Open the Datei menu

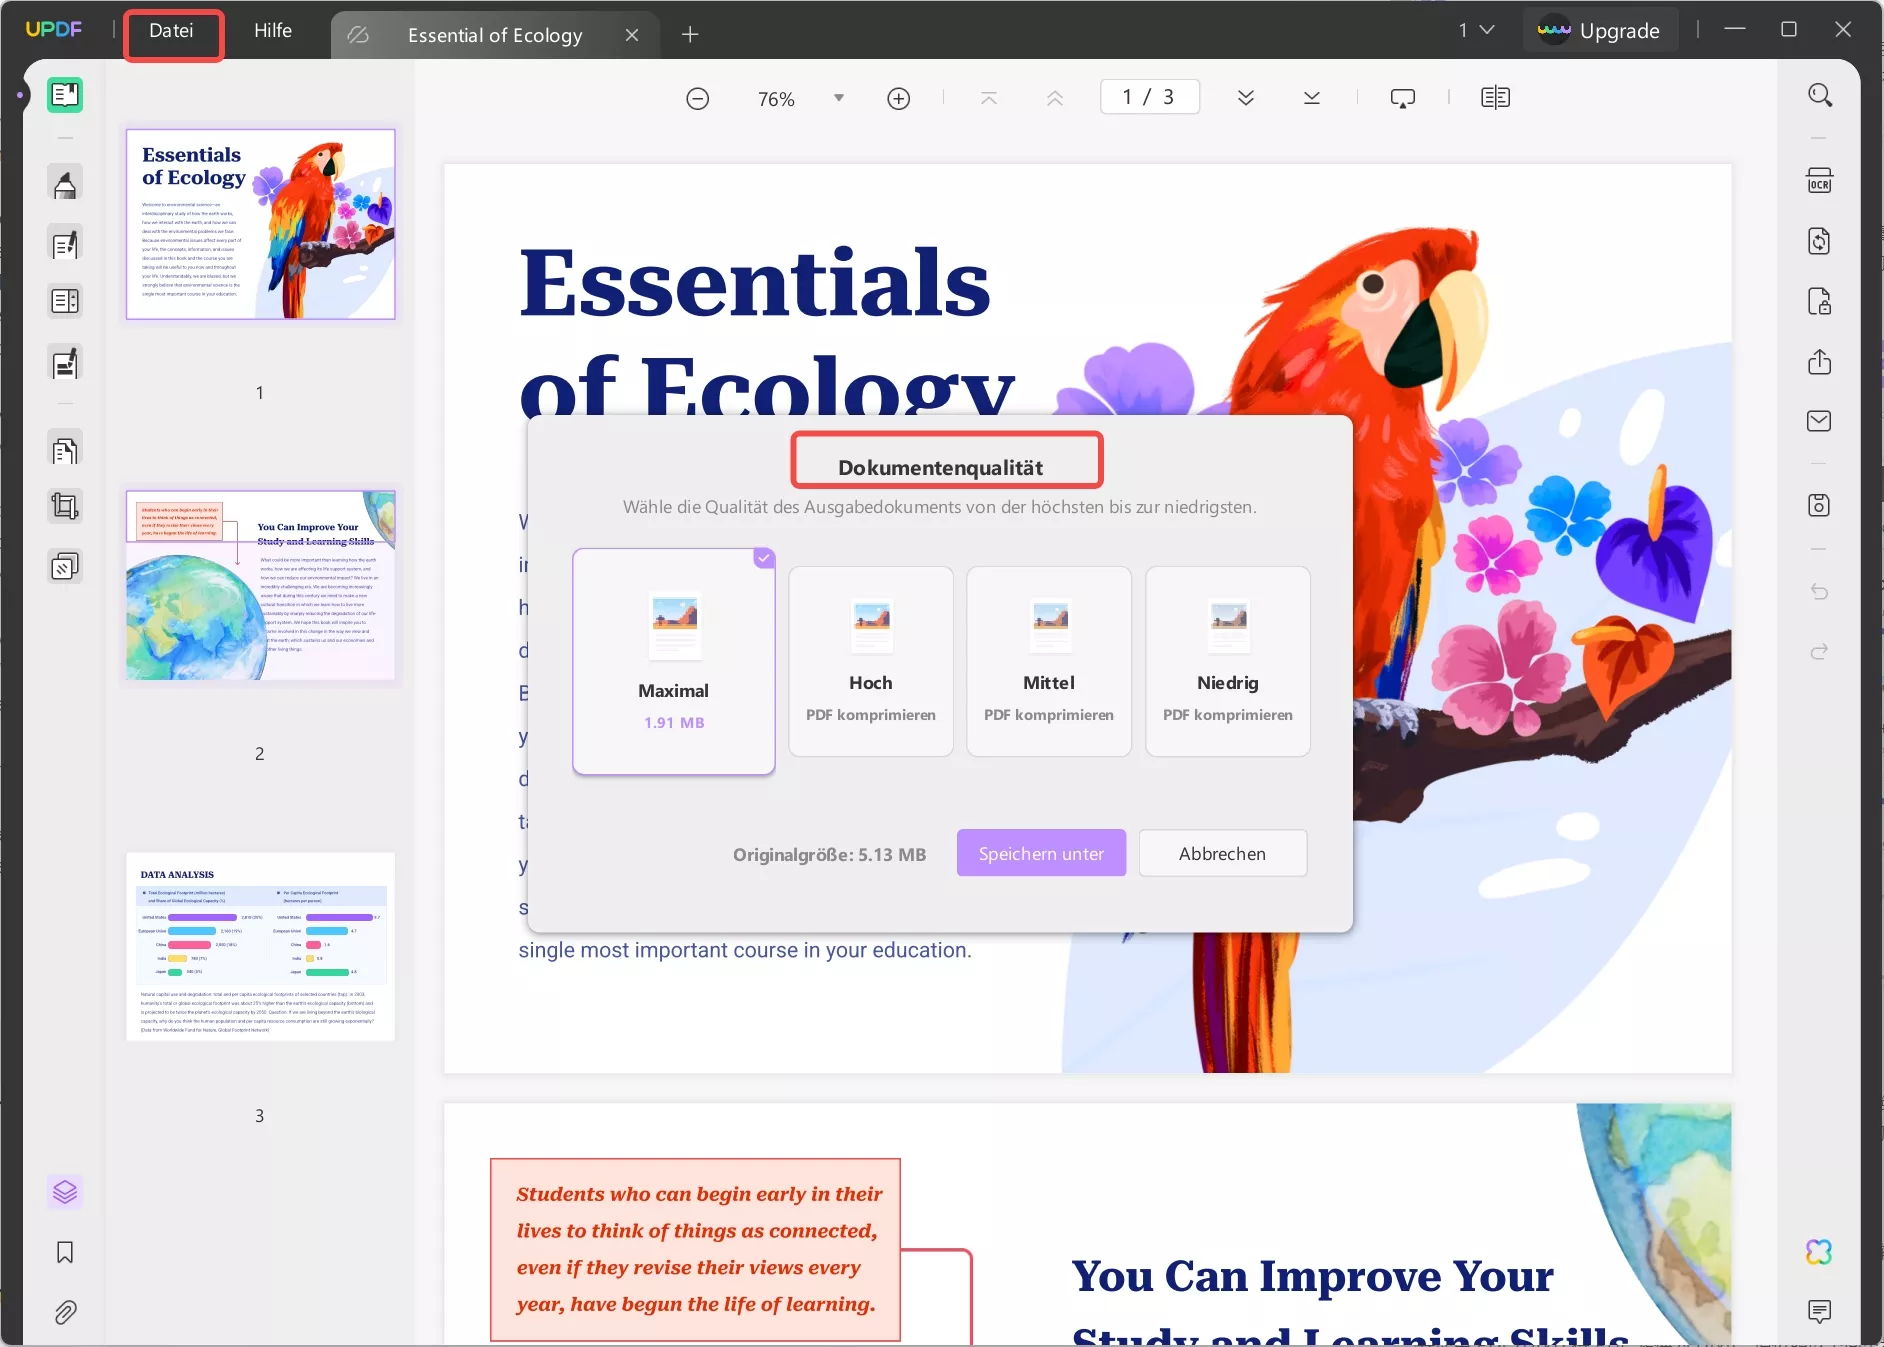pos(172,31)
